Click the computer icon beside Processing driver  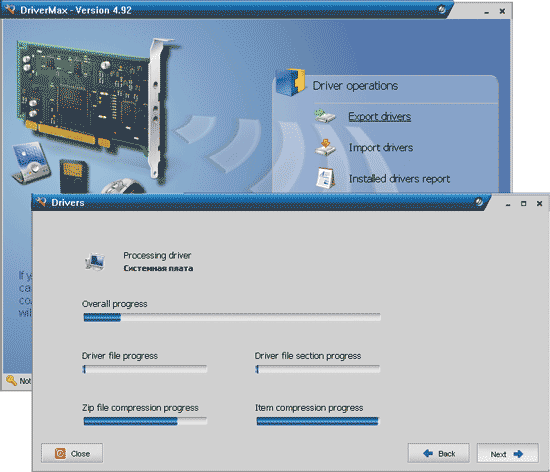95,262
